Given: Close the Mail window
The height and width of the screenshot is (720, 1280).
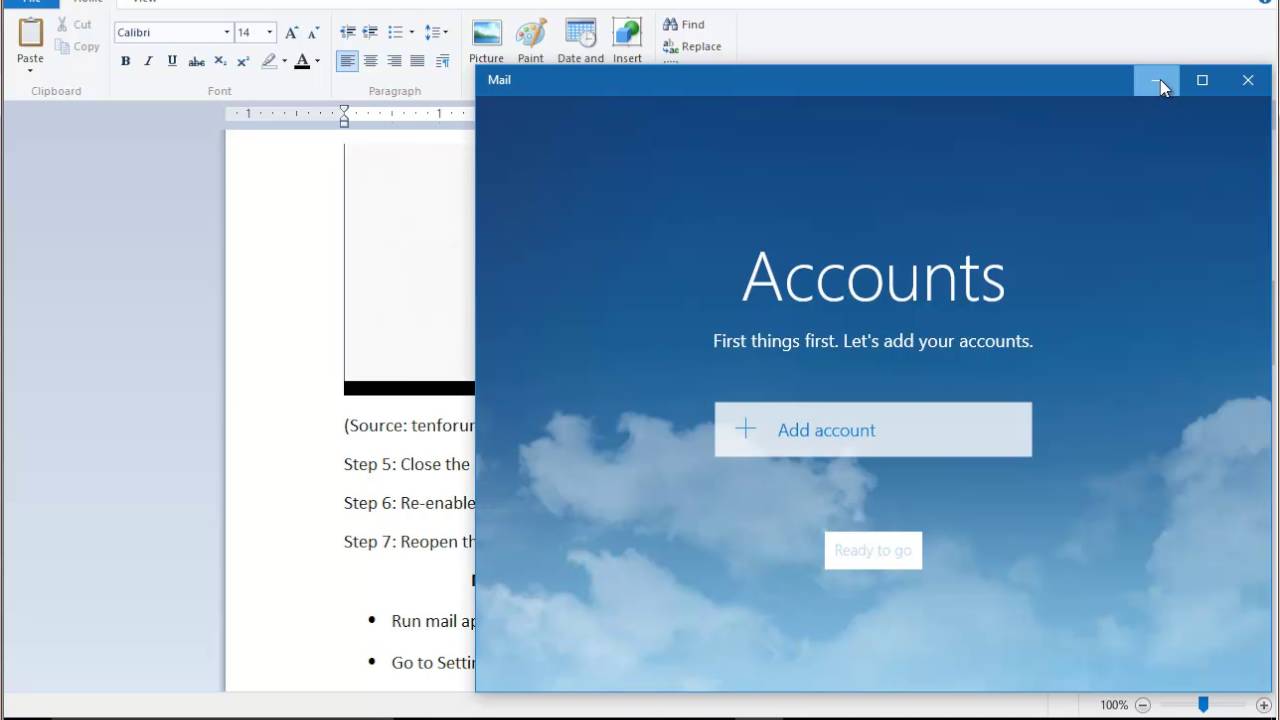Looking at the screenshot, I should coord(1248,81).
